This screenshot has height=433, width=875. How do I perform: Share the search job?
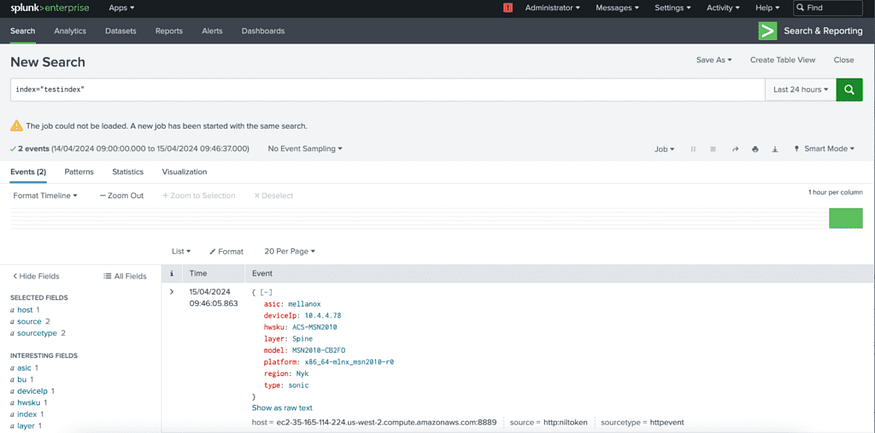point(735,149)
